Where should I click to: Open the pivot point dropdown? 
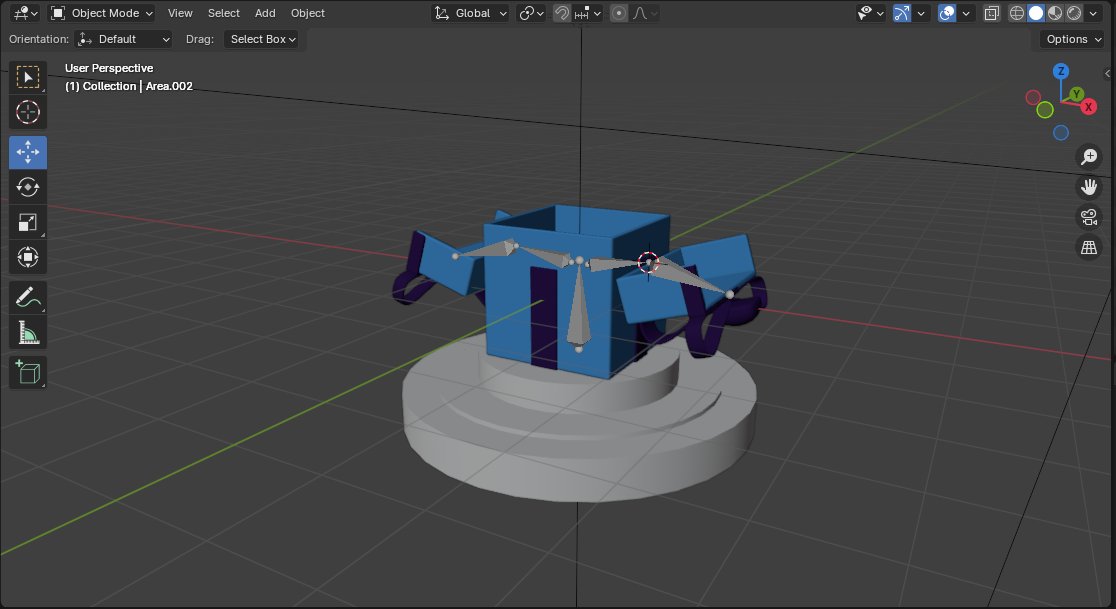coord(531,13)
